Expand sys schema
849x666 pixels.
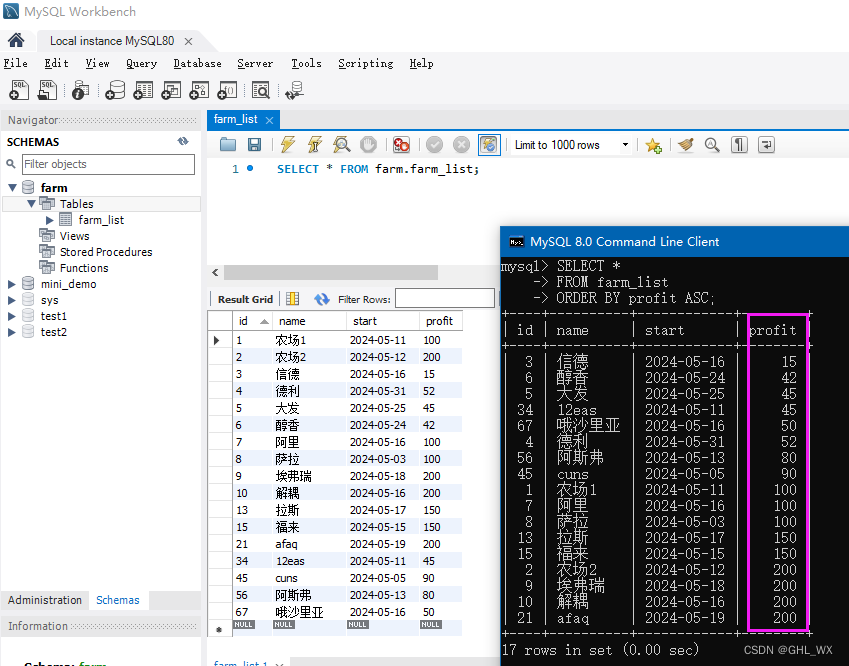coord(11,300)
